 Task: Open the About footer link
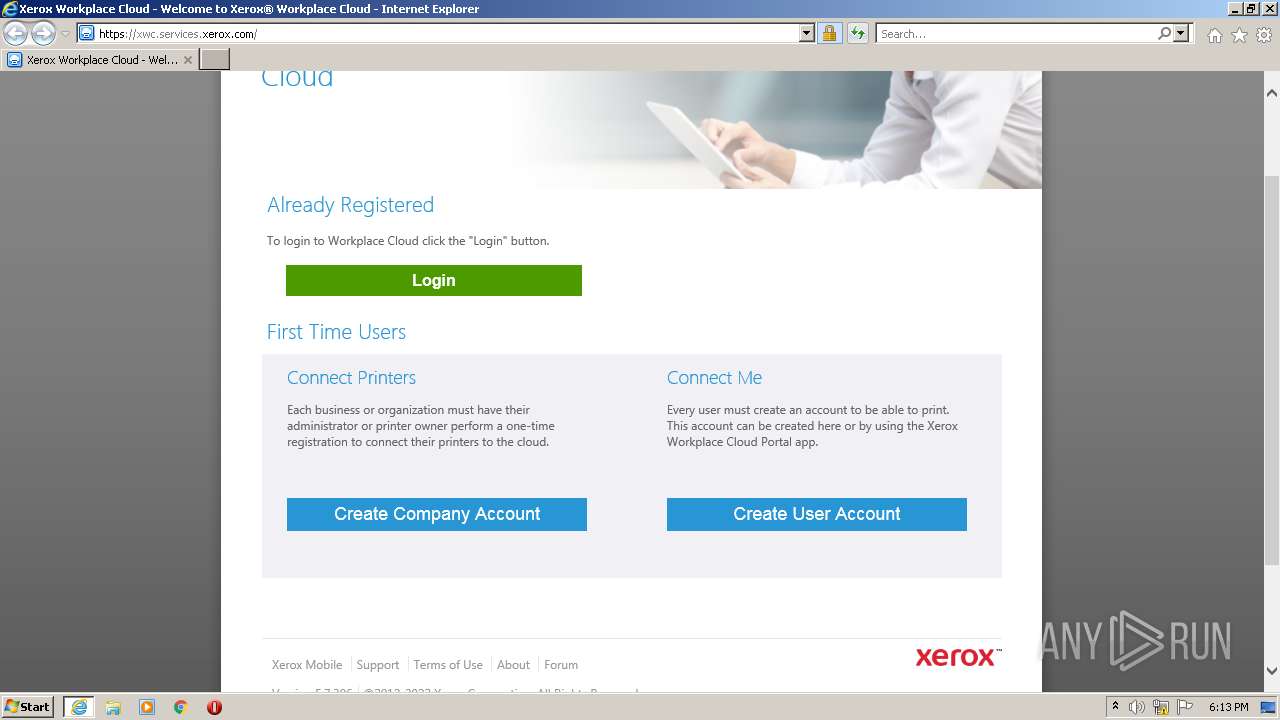click(x=513, y=665)
